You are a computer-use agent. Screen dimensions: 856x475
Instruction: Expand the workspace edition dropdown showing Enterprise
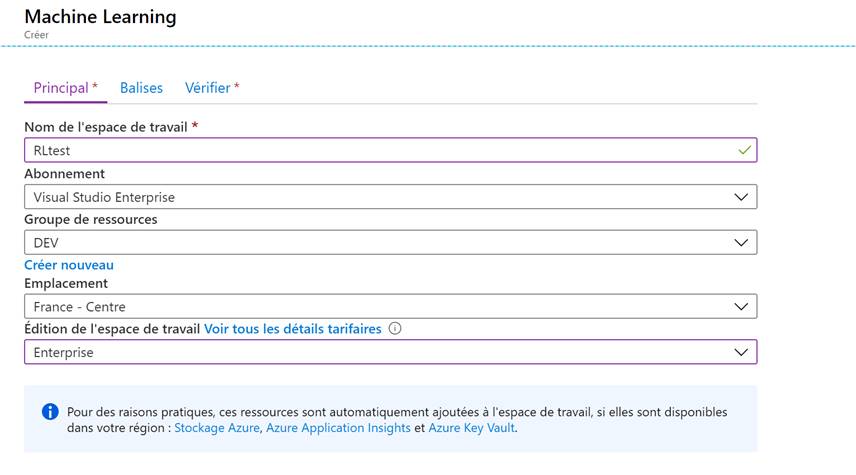[390, 352]
